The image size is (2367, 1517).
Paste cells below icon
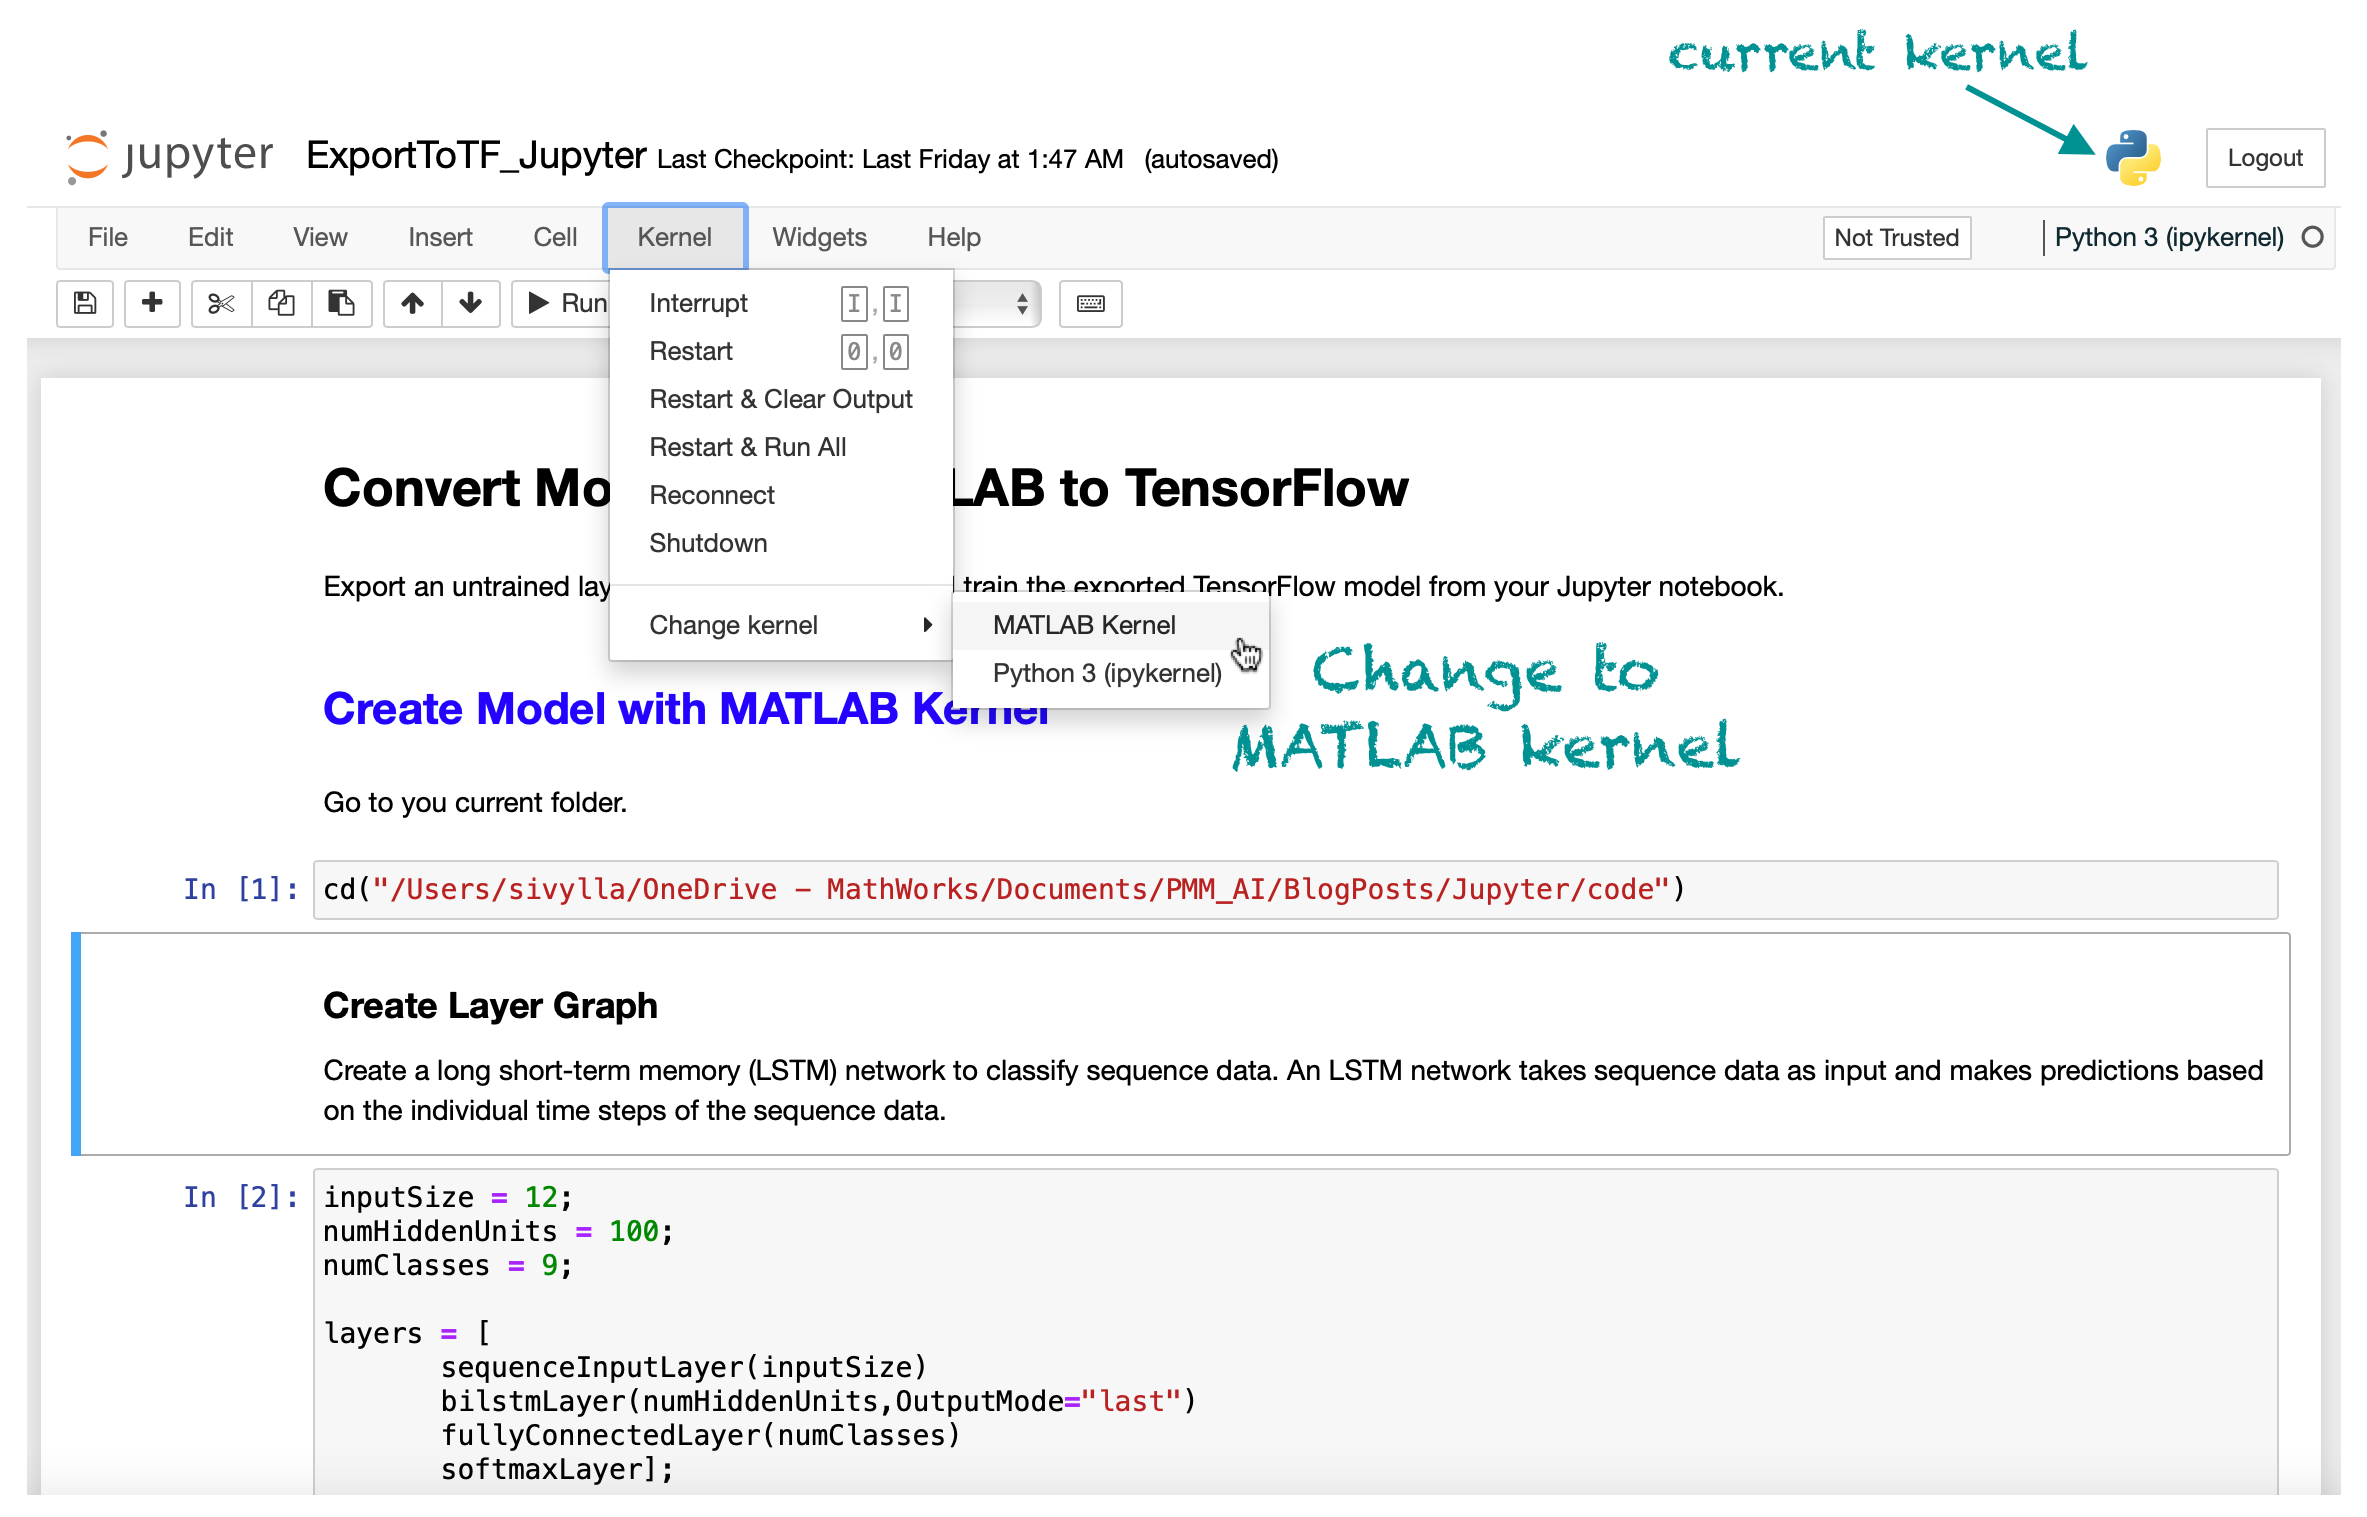point(341,303)
